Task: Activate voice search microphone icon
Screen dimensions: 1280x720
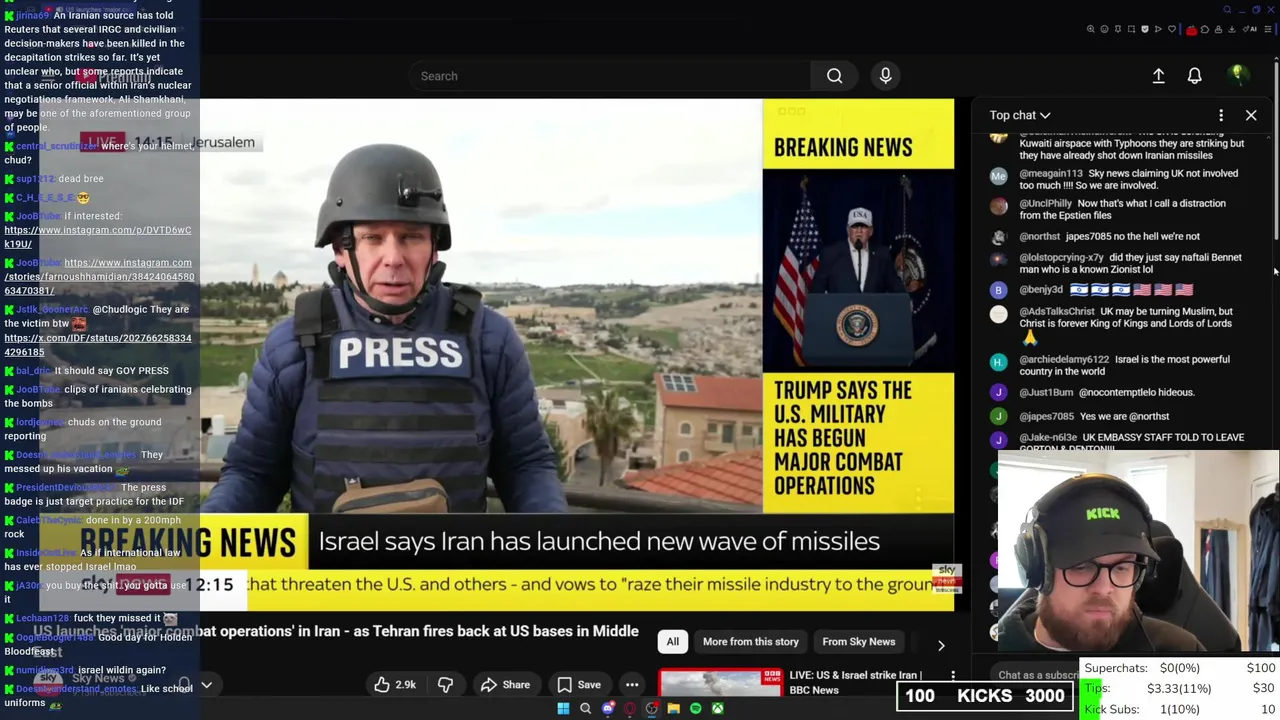Action: pos(885,76)
